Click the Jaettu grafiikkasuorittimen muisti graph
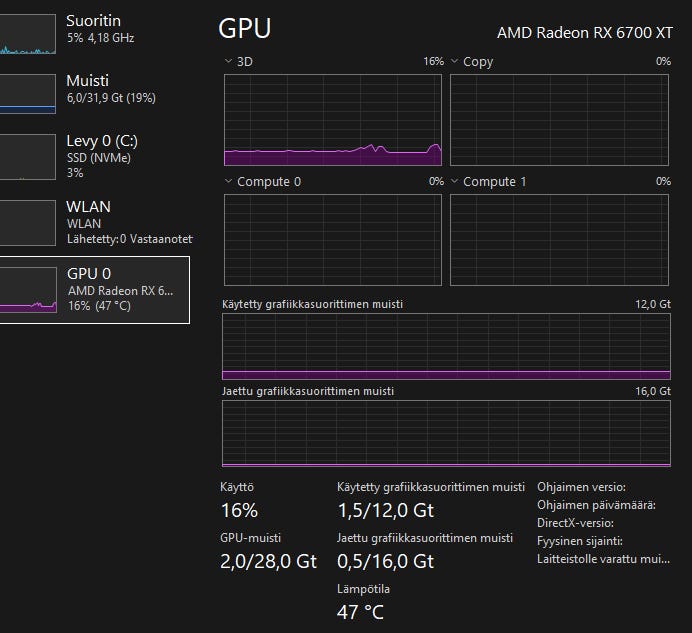This screenshot has width=692, height=633. [445, 433]
